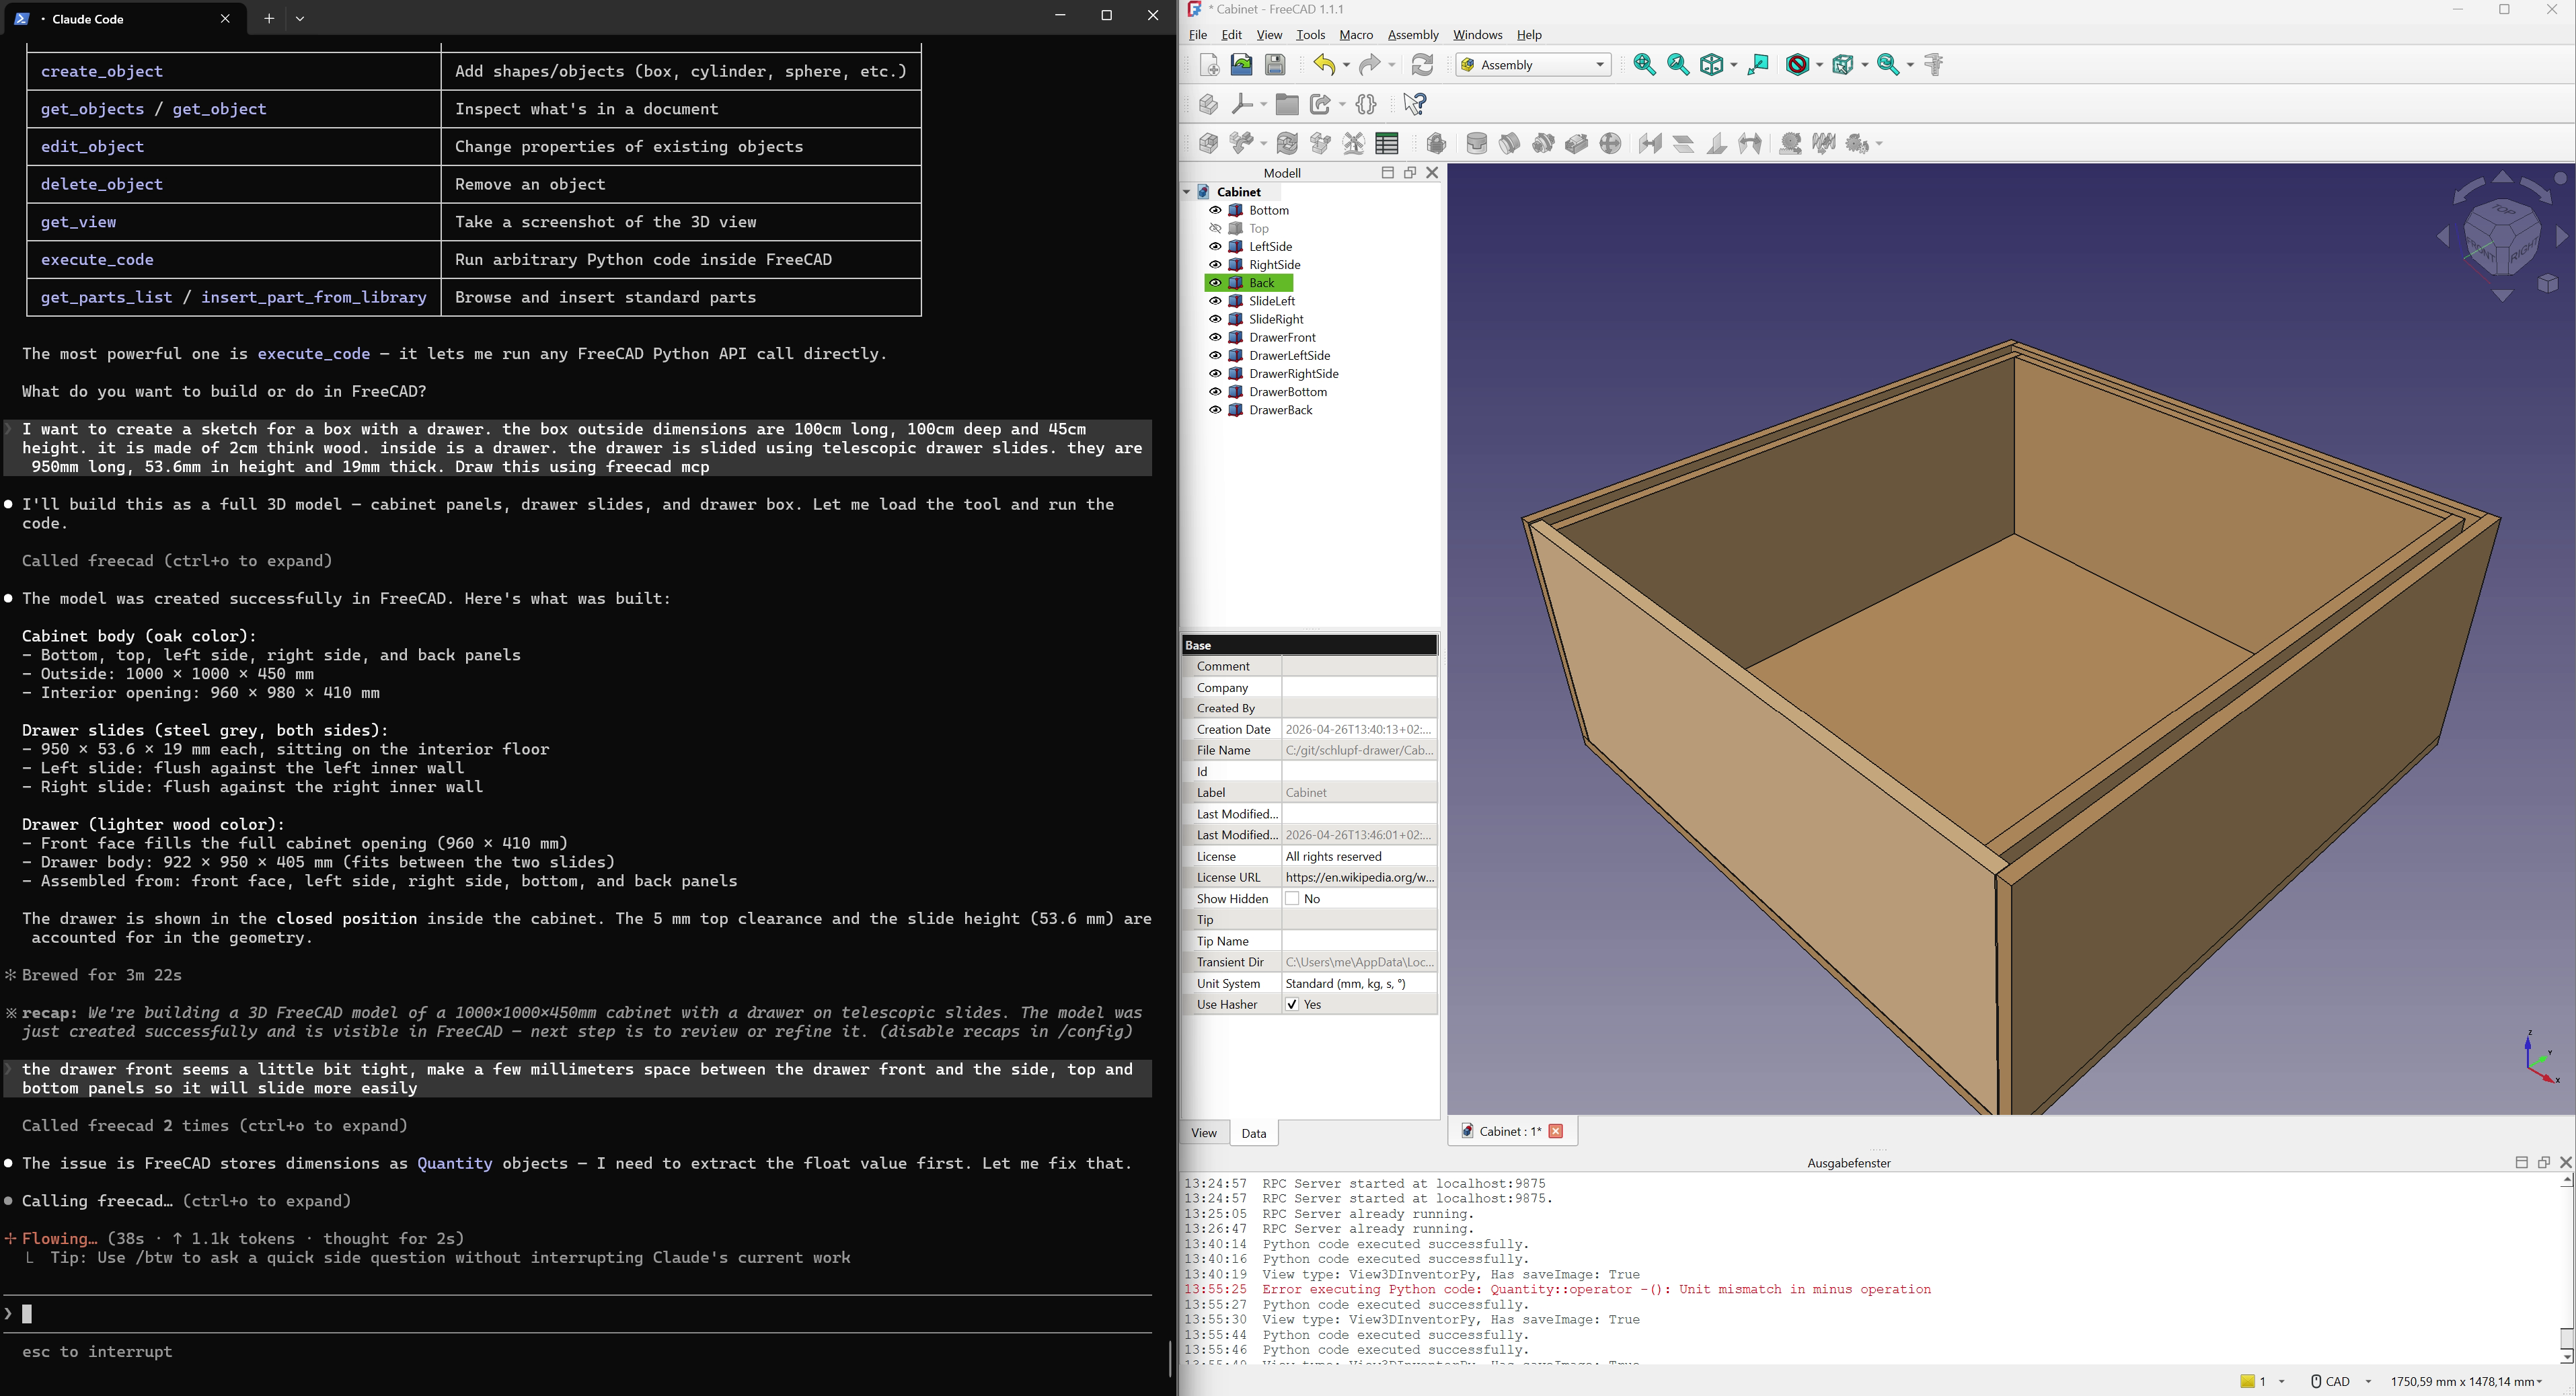Create a ball joint
Viewport: 2576px width, 1396px height.
coord(1610,144)
